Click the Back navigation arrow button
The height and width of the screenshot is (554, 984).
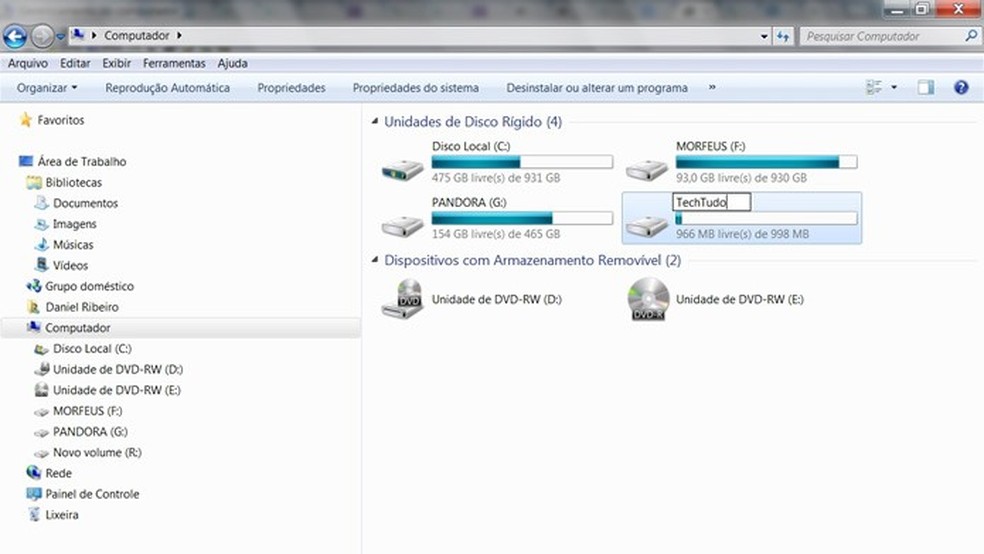point(15,36)
